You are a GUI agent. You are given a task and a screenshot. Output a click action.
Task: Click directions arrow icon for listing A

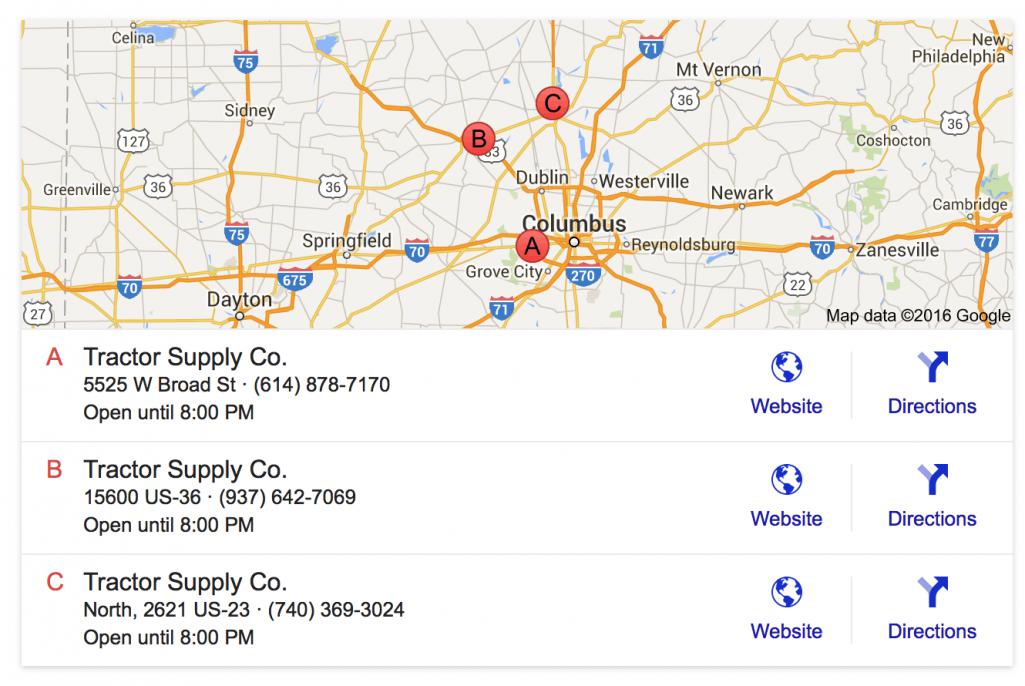tap(932, 367)
